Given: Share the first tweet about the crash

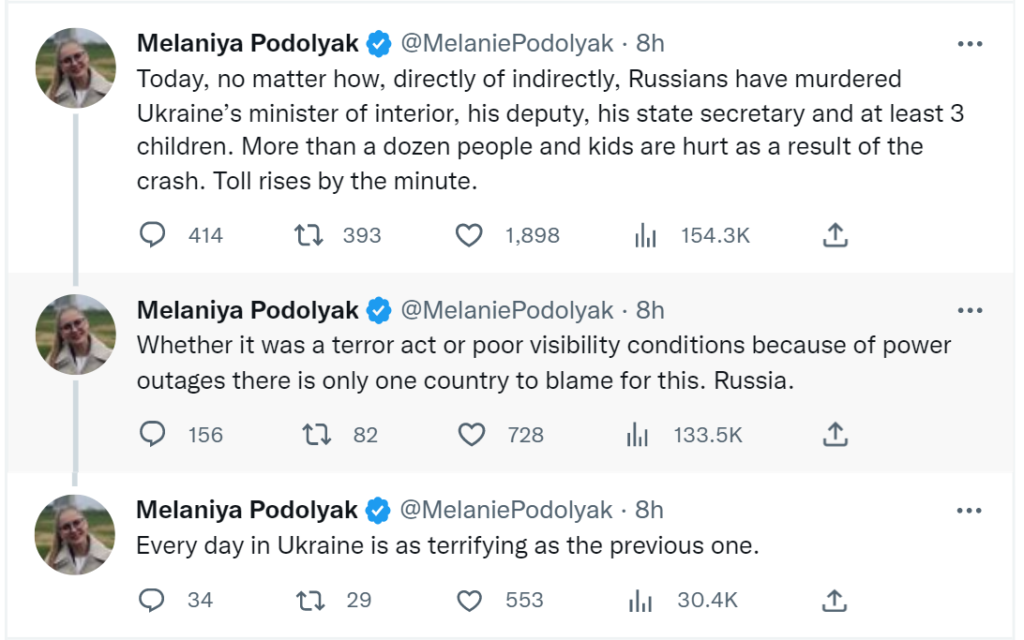Looking at the screenshot, I should click(x=835, y=235).
